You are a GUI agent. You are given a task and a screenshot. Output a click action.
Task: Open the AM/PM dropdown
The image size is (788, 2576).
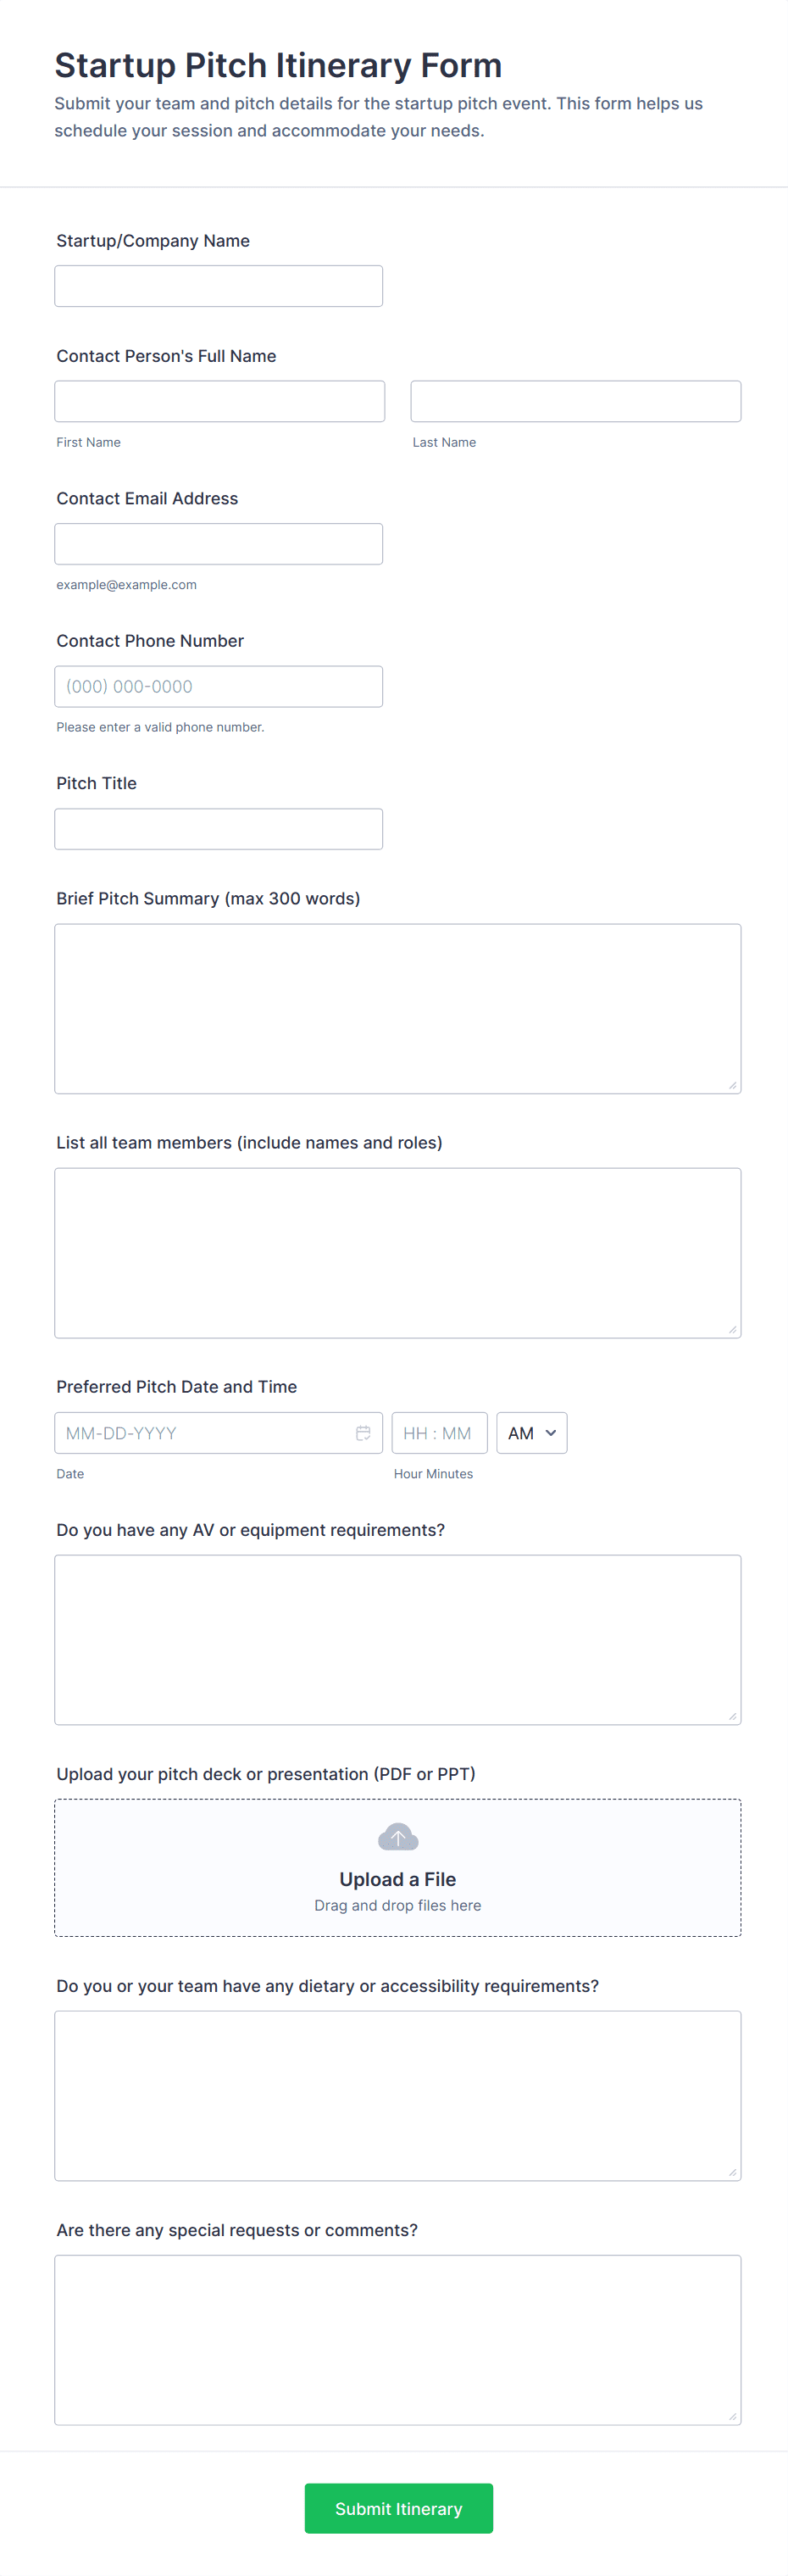tap(531, 1432)
